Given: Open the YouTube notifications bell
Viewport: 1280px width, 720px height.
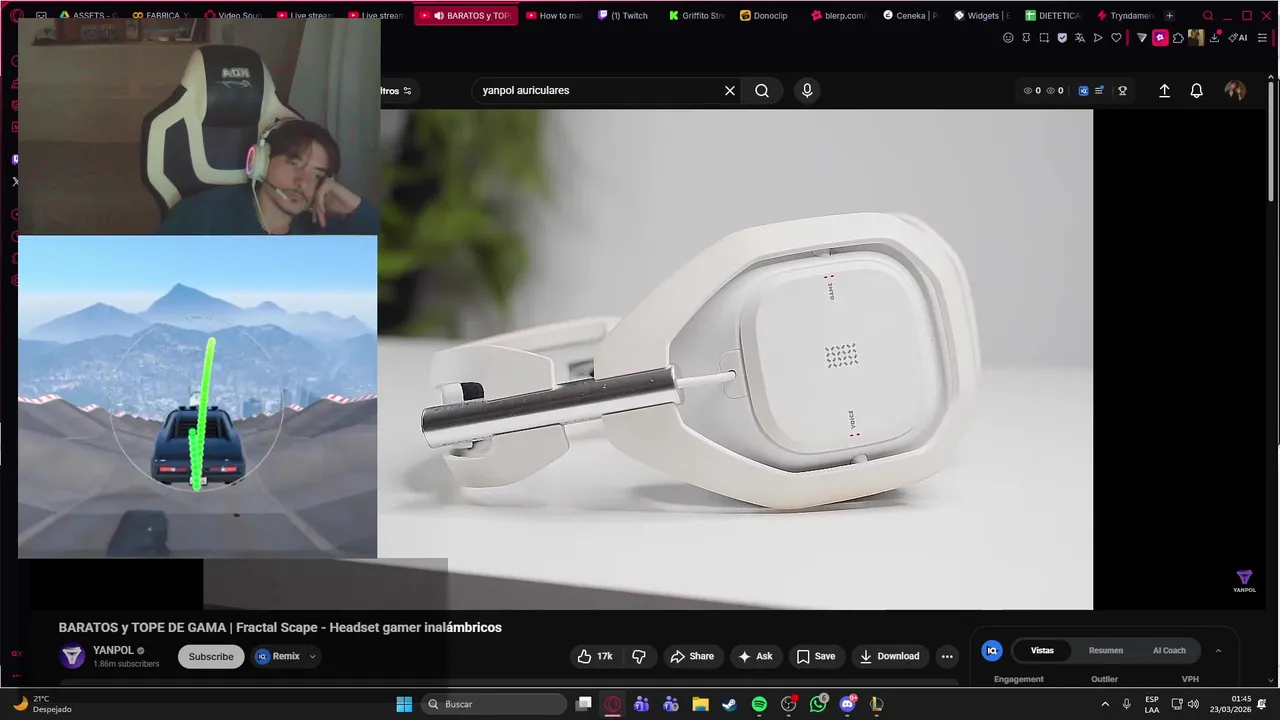Looking at the screenshot, I should pyautogui.click(x=1196, y=91).
